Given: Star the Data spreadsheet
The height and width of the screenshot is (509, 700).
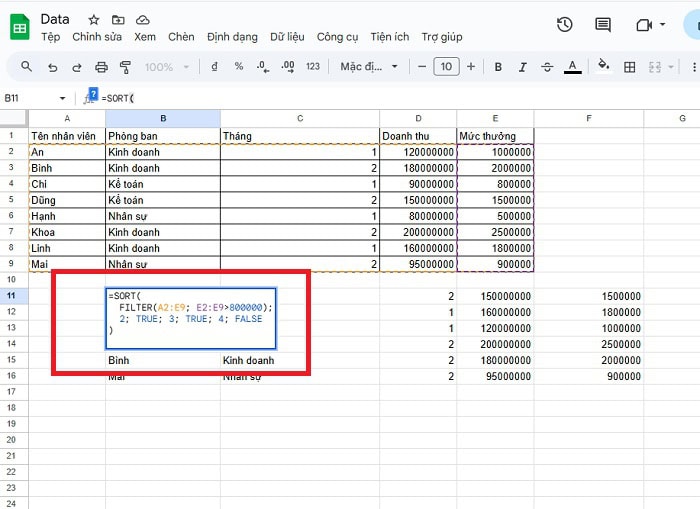Looking at the screenshot, I should pos(94,20).
